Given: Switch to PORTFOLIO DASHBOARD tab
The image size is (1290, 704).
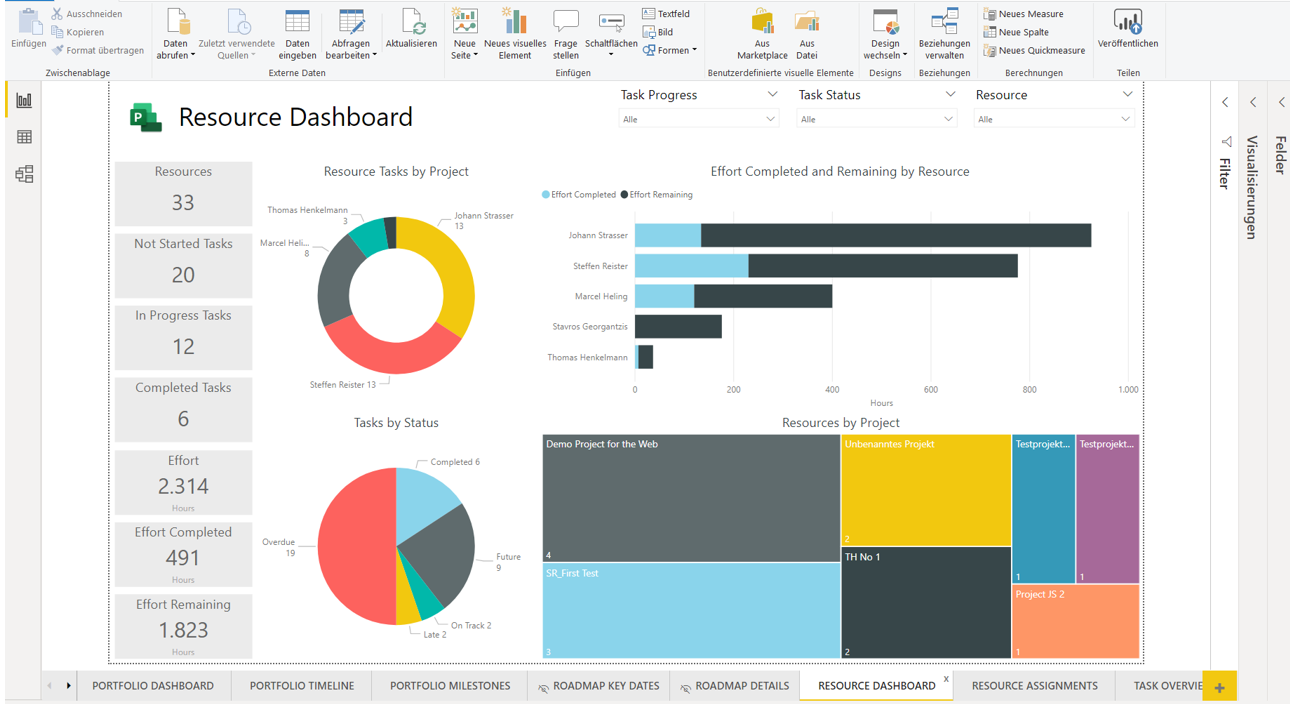Looking at the screenshot, I should (153, 686).
